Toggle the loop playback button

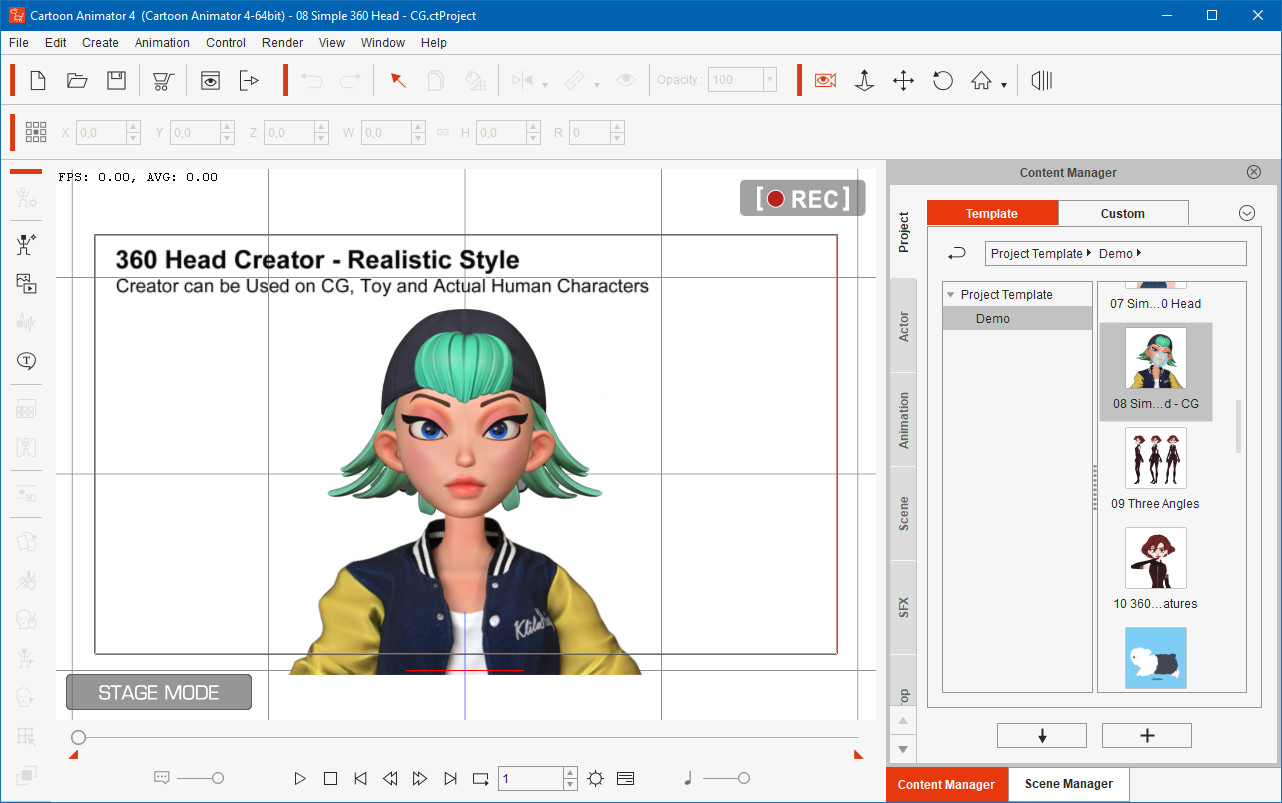pyautogui.click(x=481, y=778)
